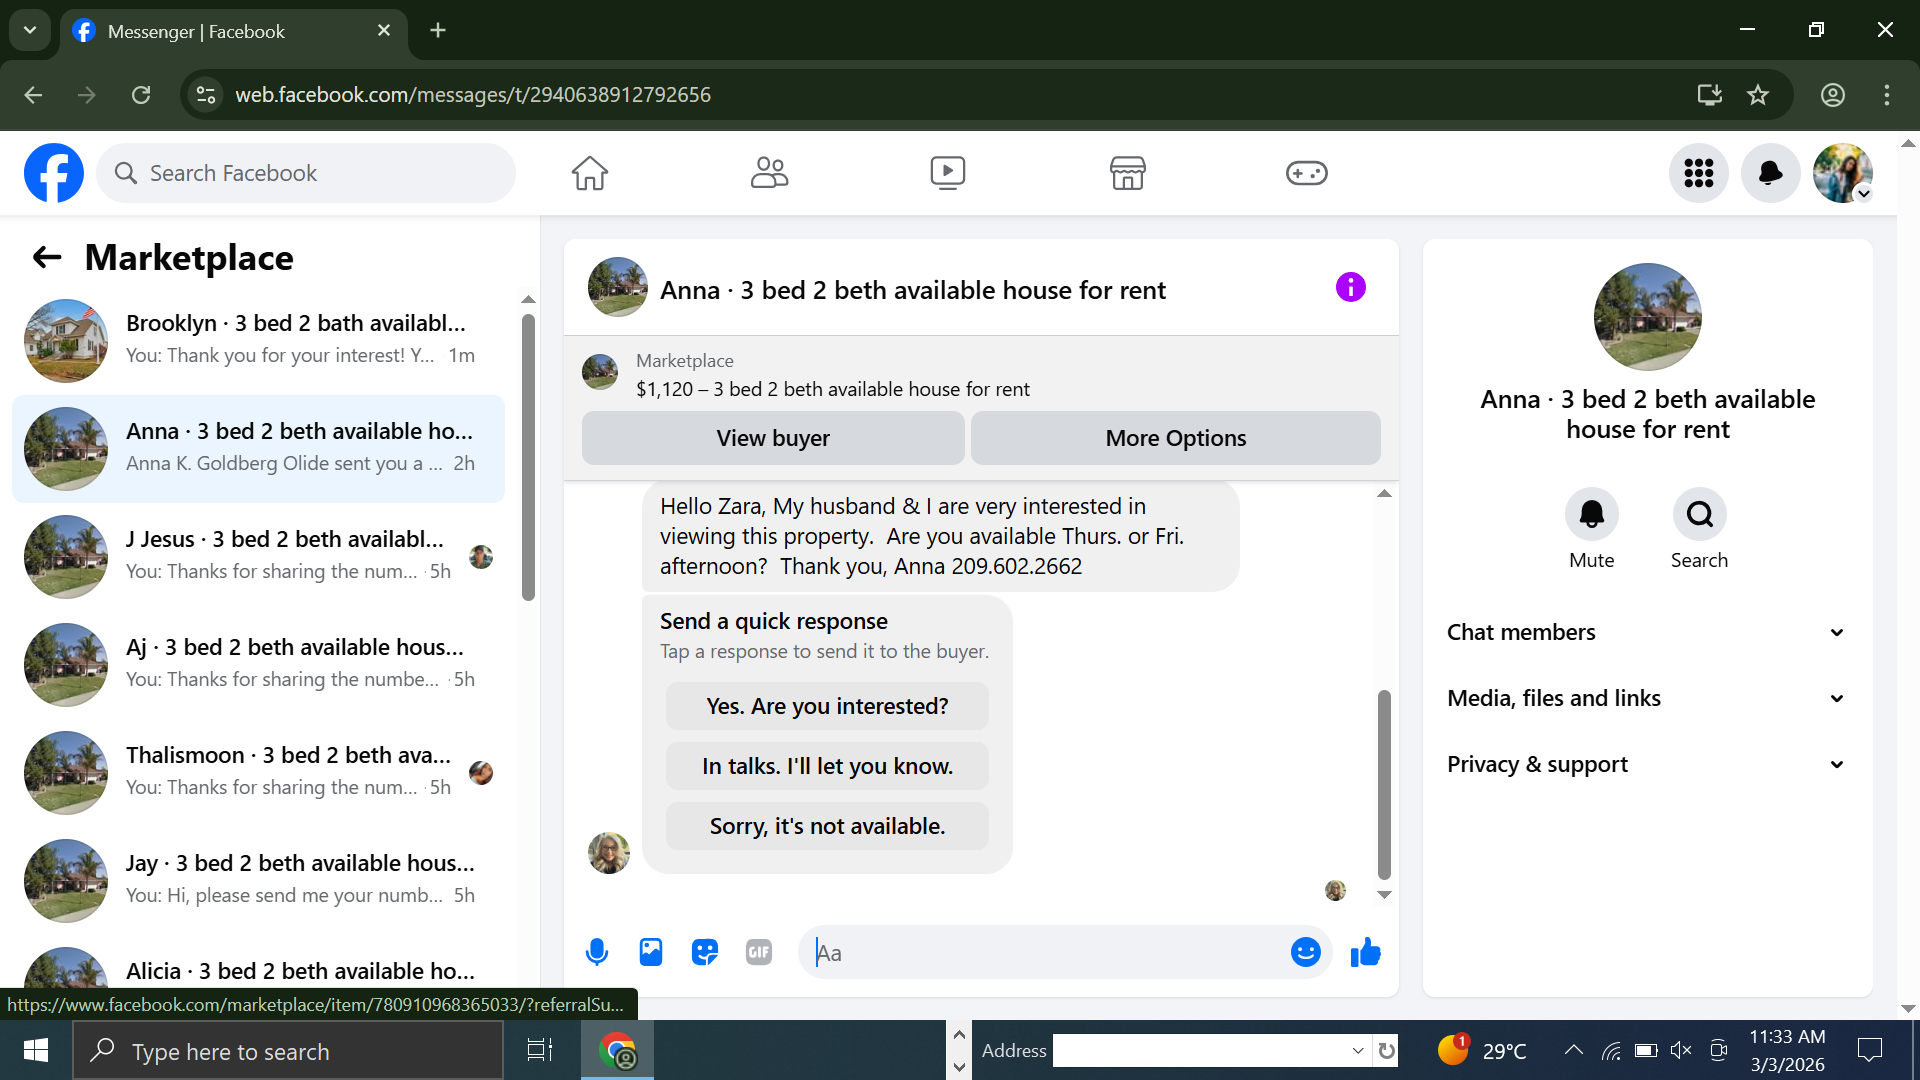Open the Thalismoon conversation
This screenshot has height=1080, width=1920.
coord(258,772)
